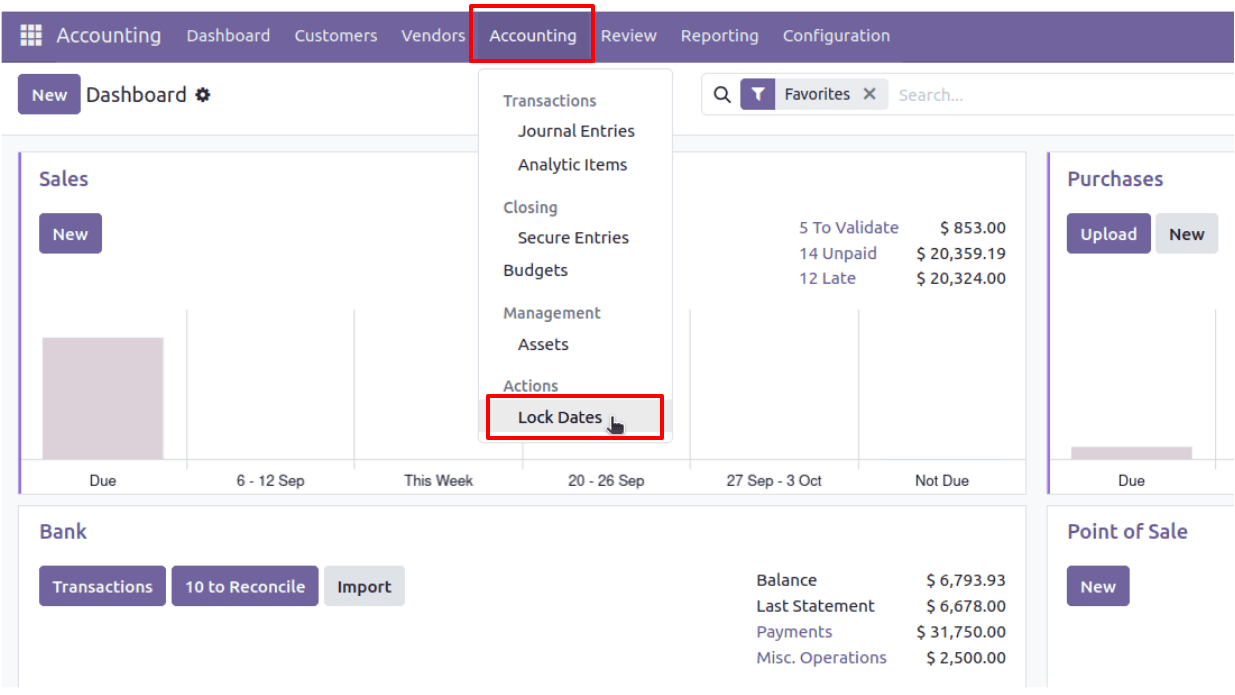Image resolution: width=1235 pixels, height=695 pixels.
Task: Click the Due bar in Purchases chart
Action: pos(1131,453)
